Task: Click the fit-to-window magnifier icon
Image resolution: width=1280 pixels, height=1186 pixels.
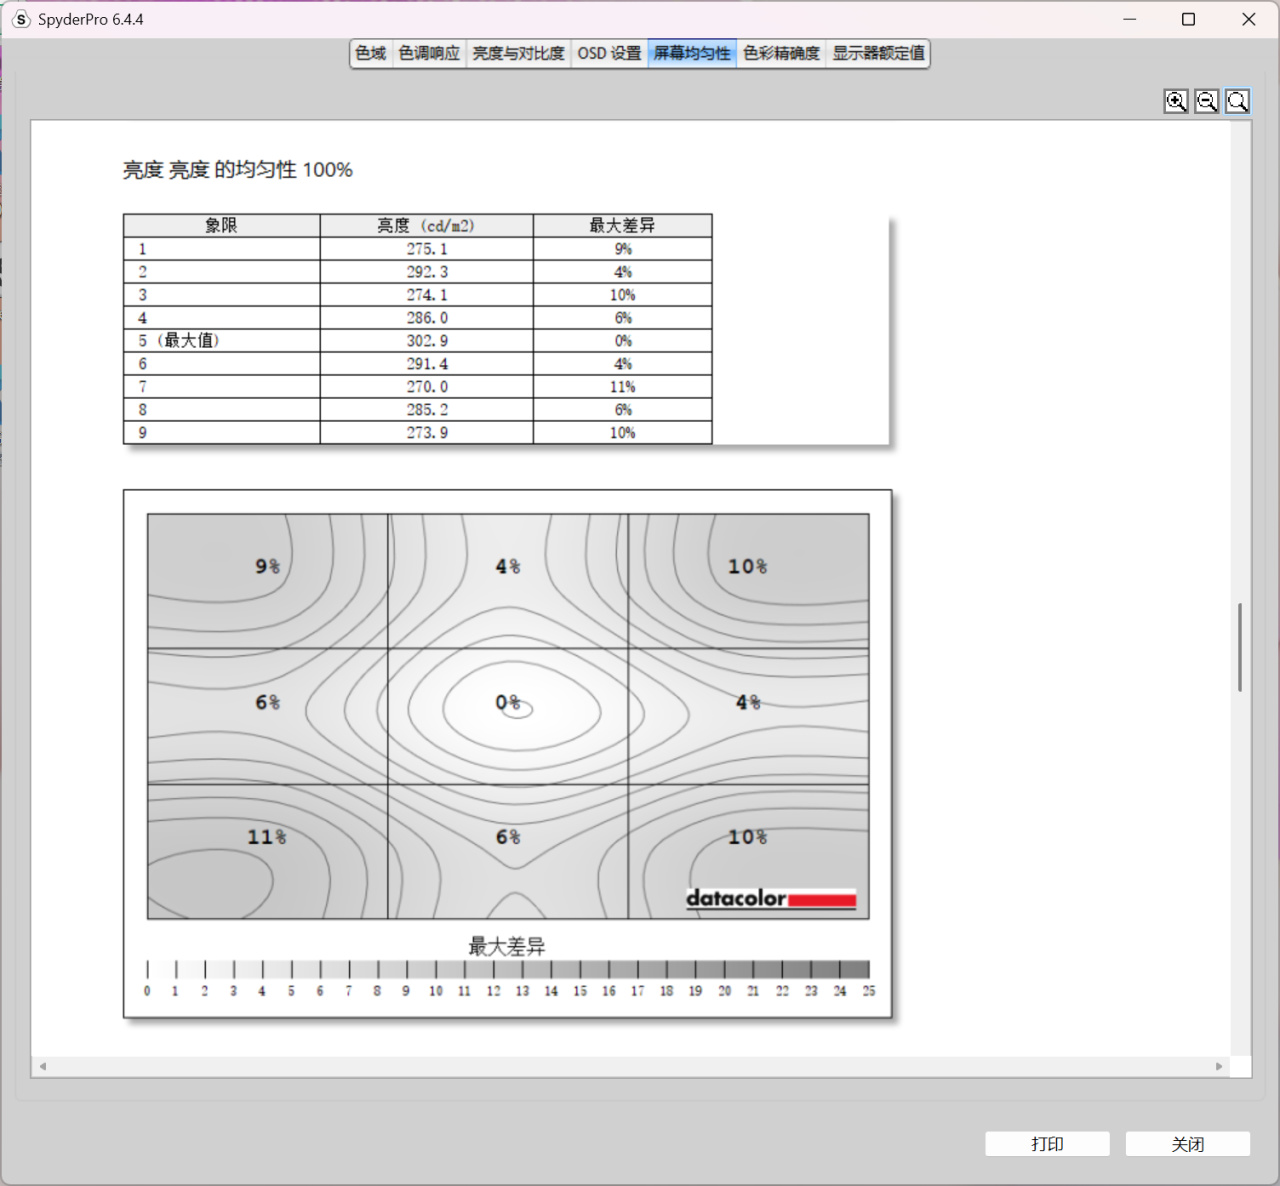Action: 1237,101
